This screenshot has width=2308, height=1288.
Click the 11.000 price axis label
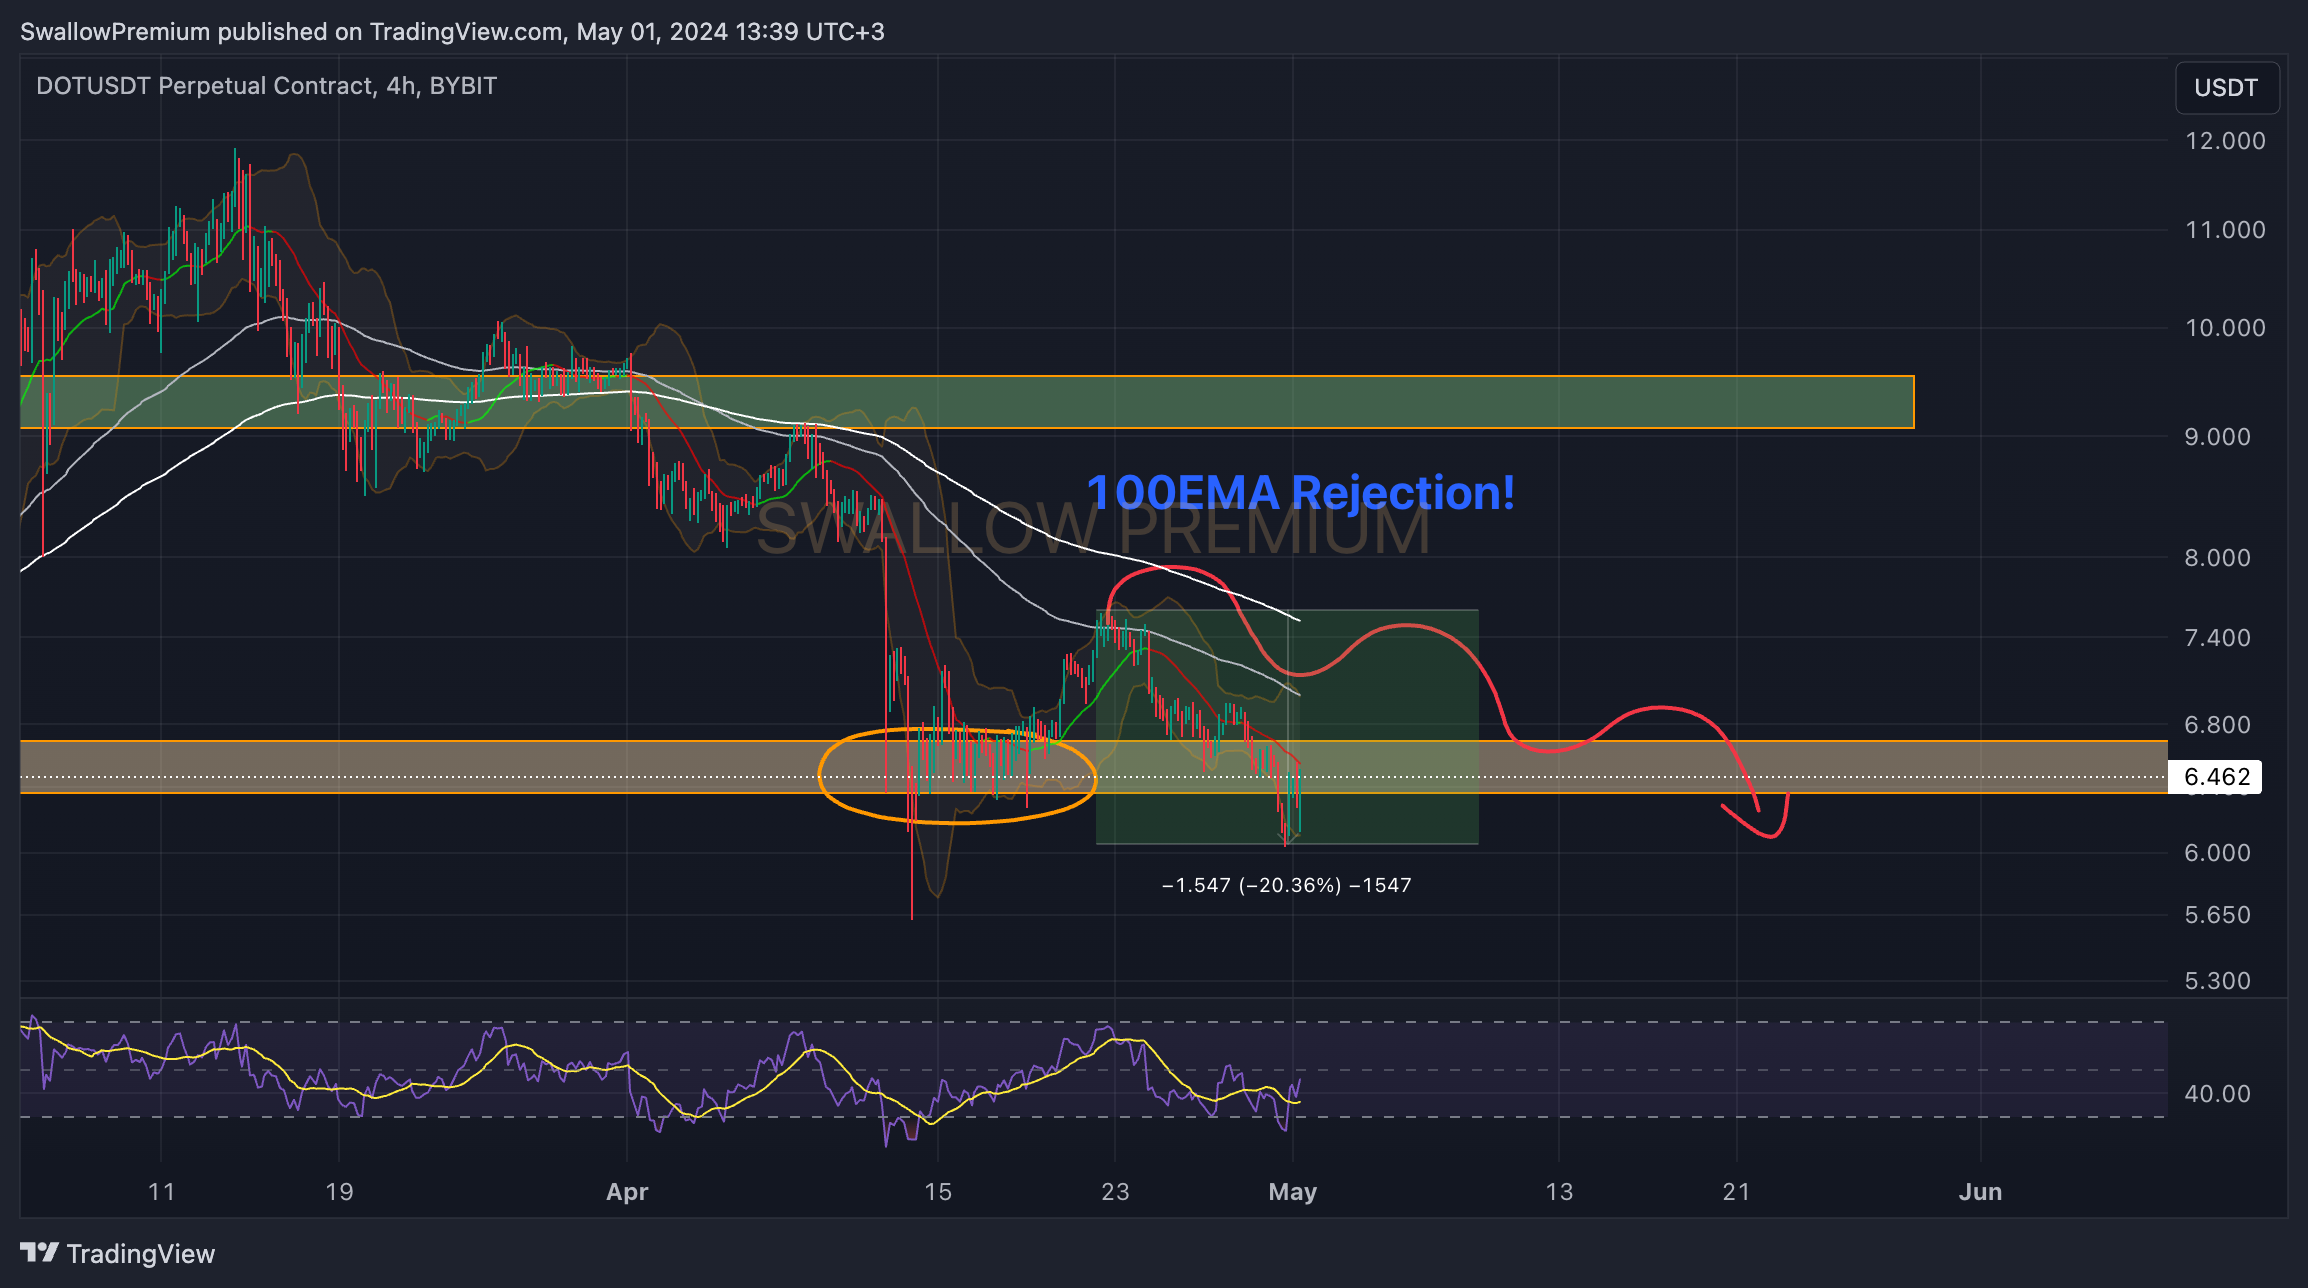2225,230
